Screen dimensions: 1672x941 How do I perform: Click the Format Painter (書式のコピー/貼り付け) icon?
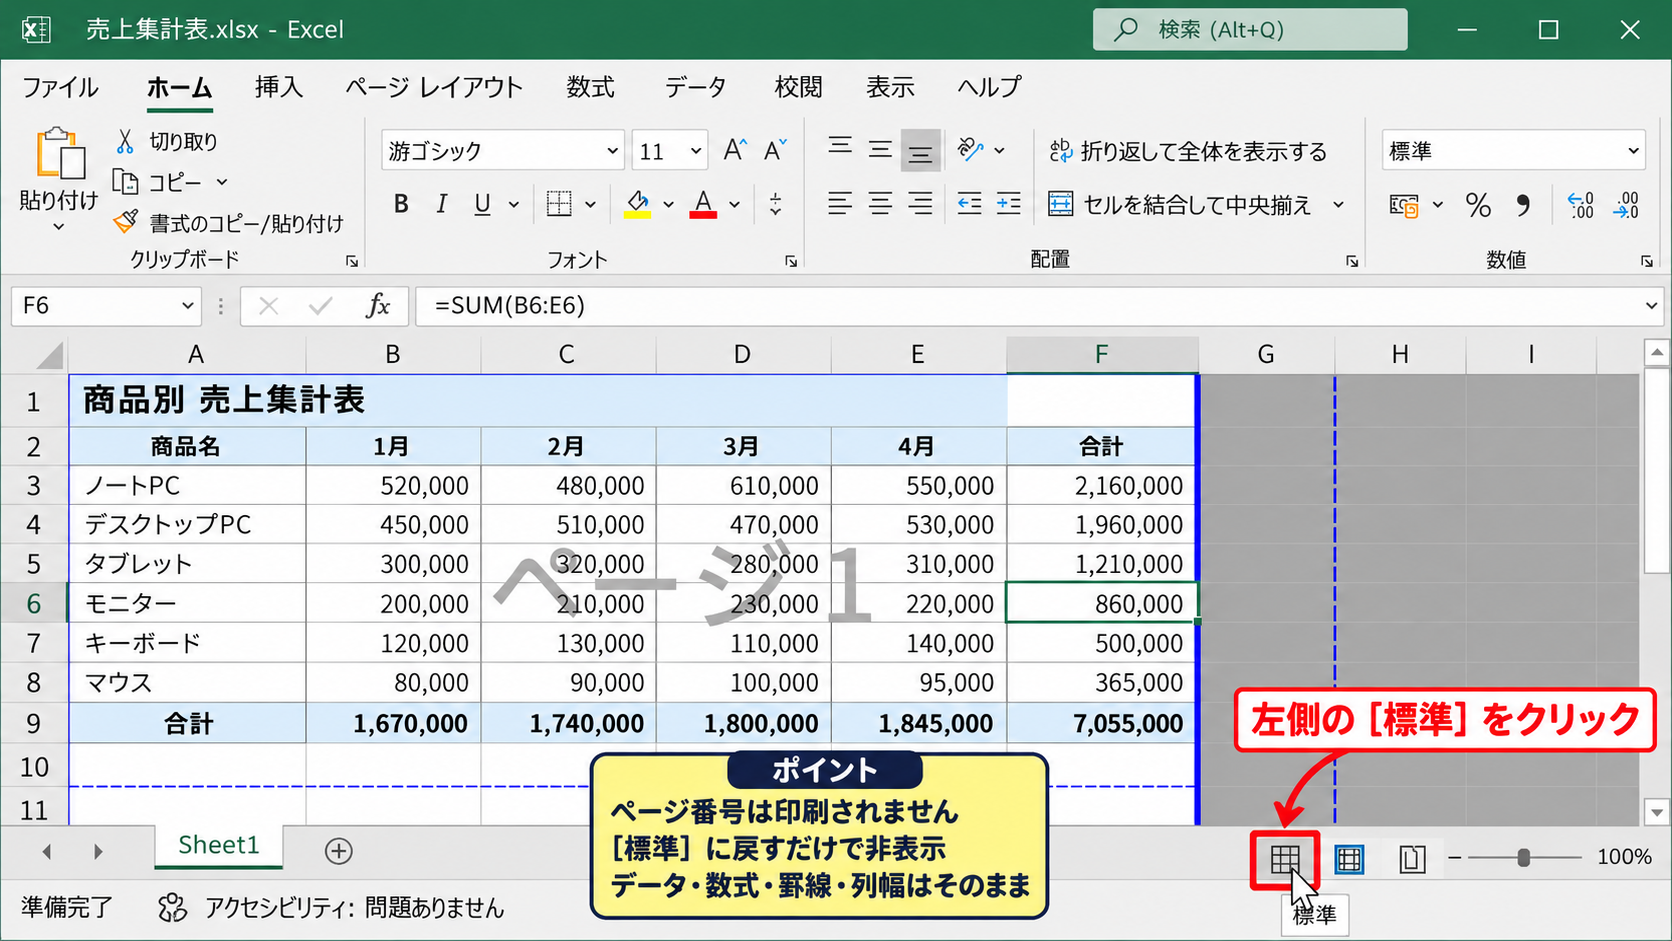click(x=125, y=222)
